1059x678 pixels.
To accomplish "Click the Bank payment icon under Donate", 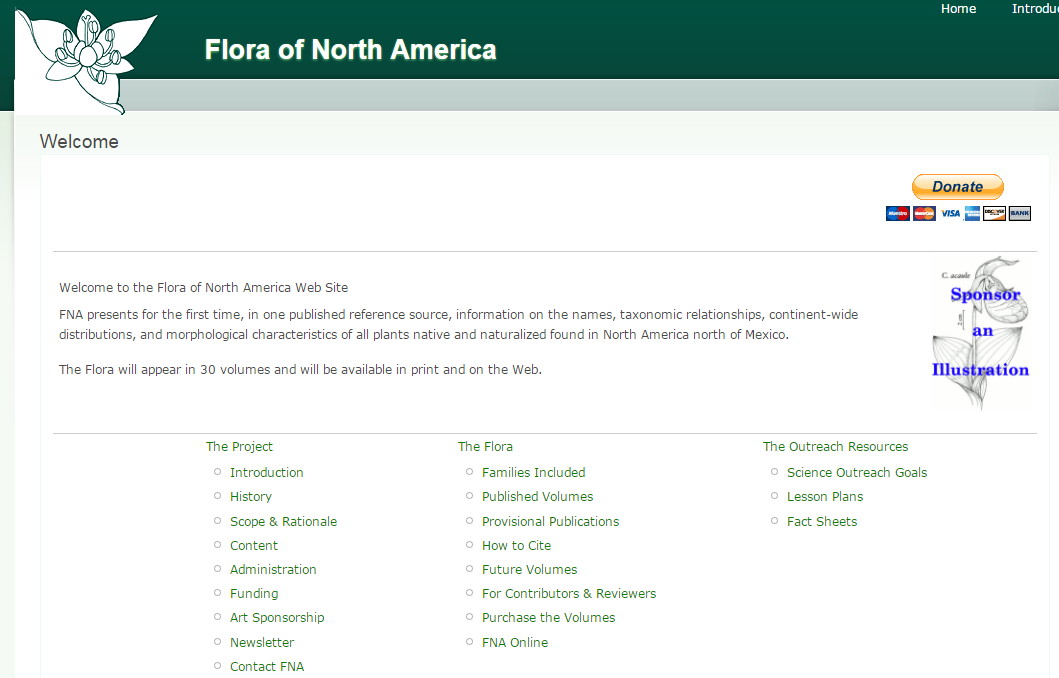I will [x=1019, y=214].
